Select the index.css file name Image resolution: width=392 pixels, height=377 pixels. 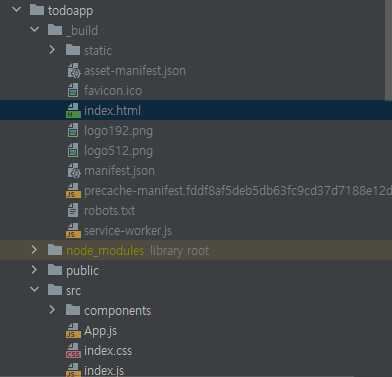108,351
